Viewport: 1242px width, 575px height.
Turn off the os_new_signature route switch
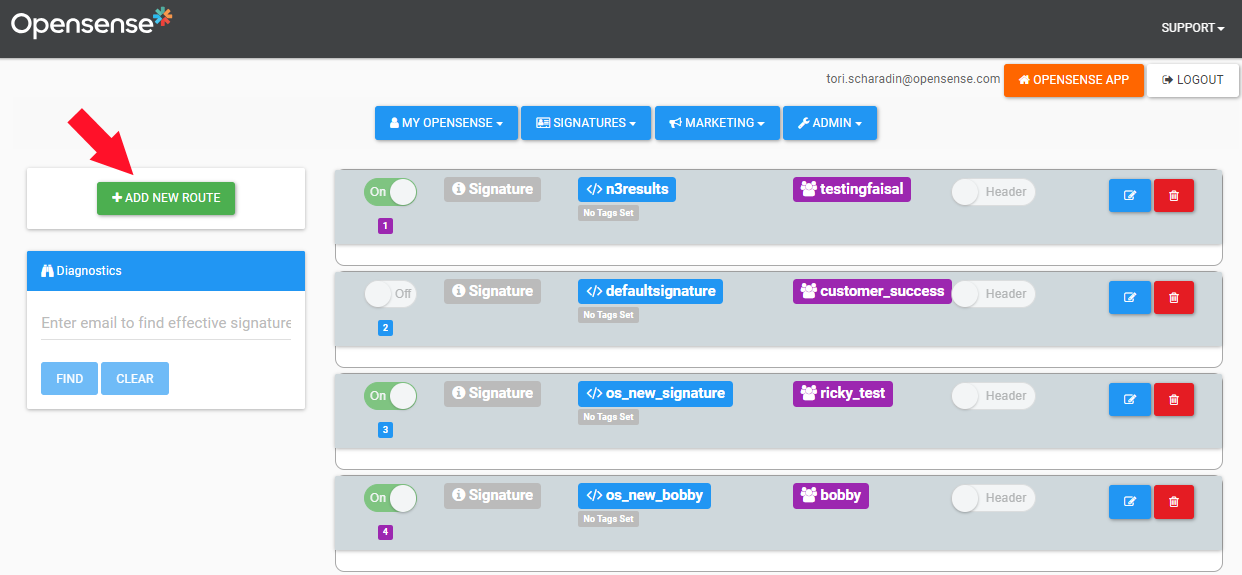[x=390, y=396]
